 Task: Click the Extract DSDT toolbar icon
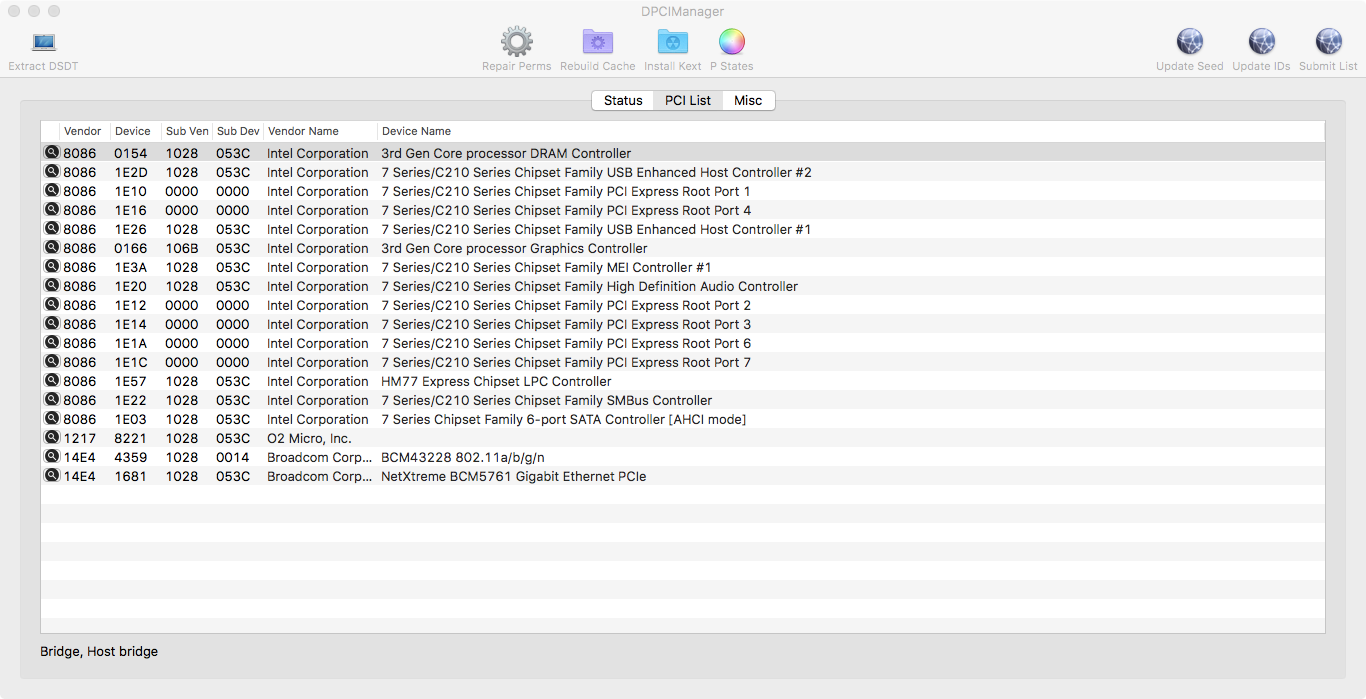44,43
